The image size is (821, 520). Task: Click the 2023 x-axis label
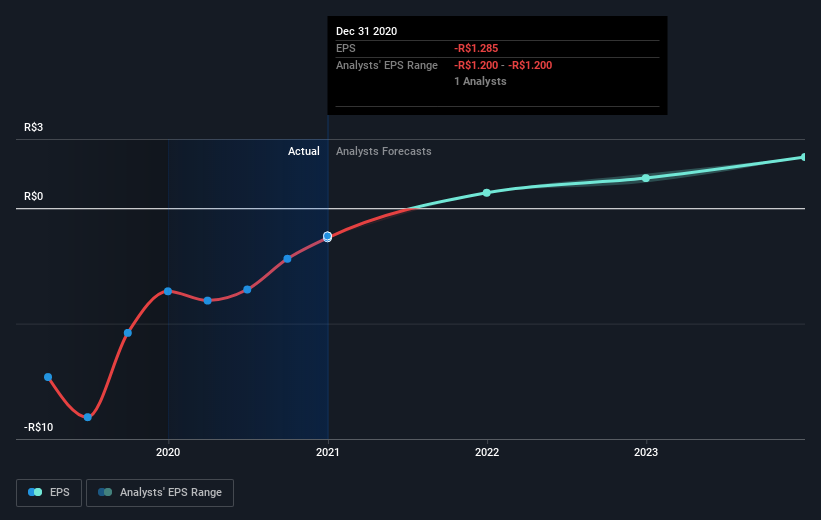(x=646, y=452)
